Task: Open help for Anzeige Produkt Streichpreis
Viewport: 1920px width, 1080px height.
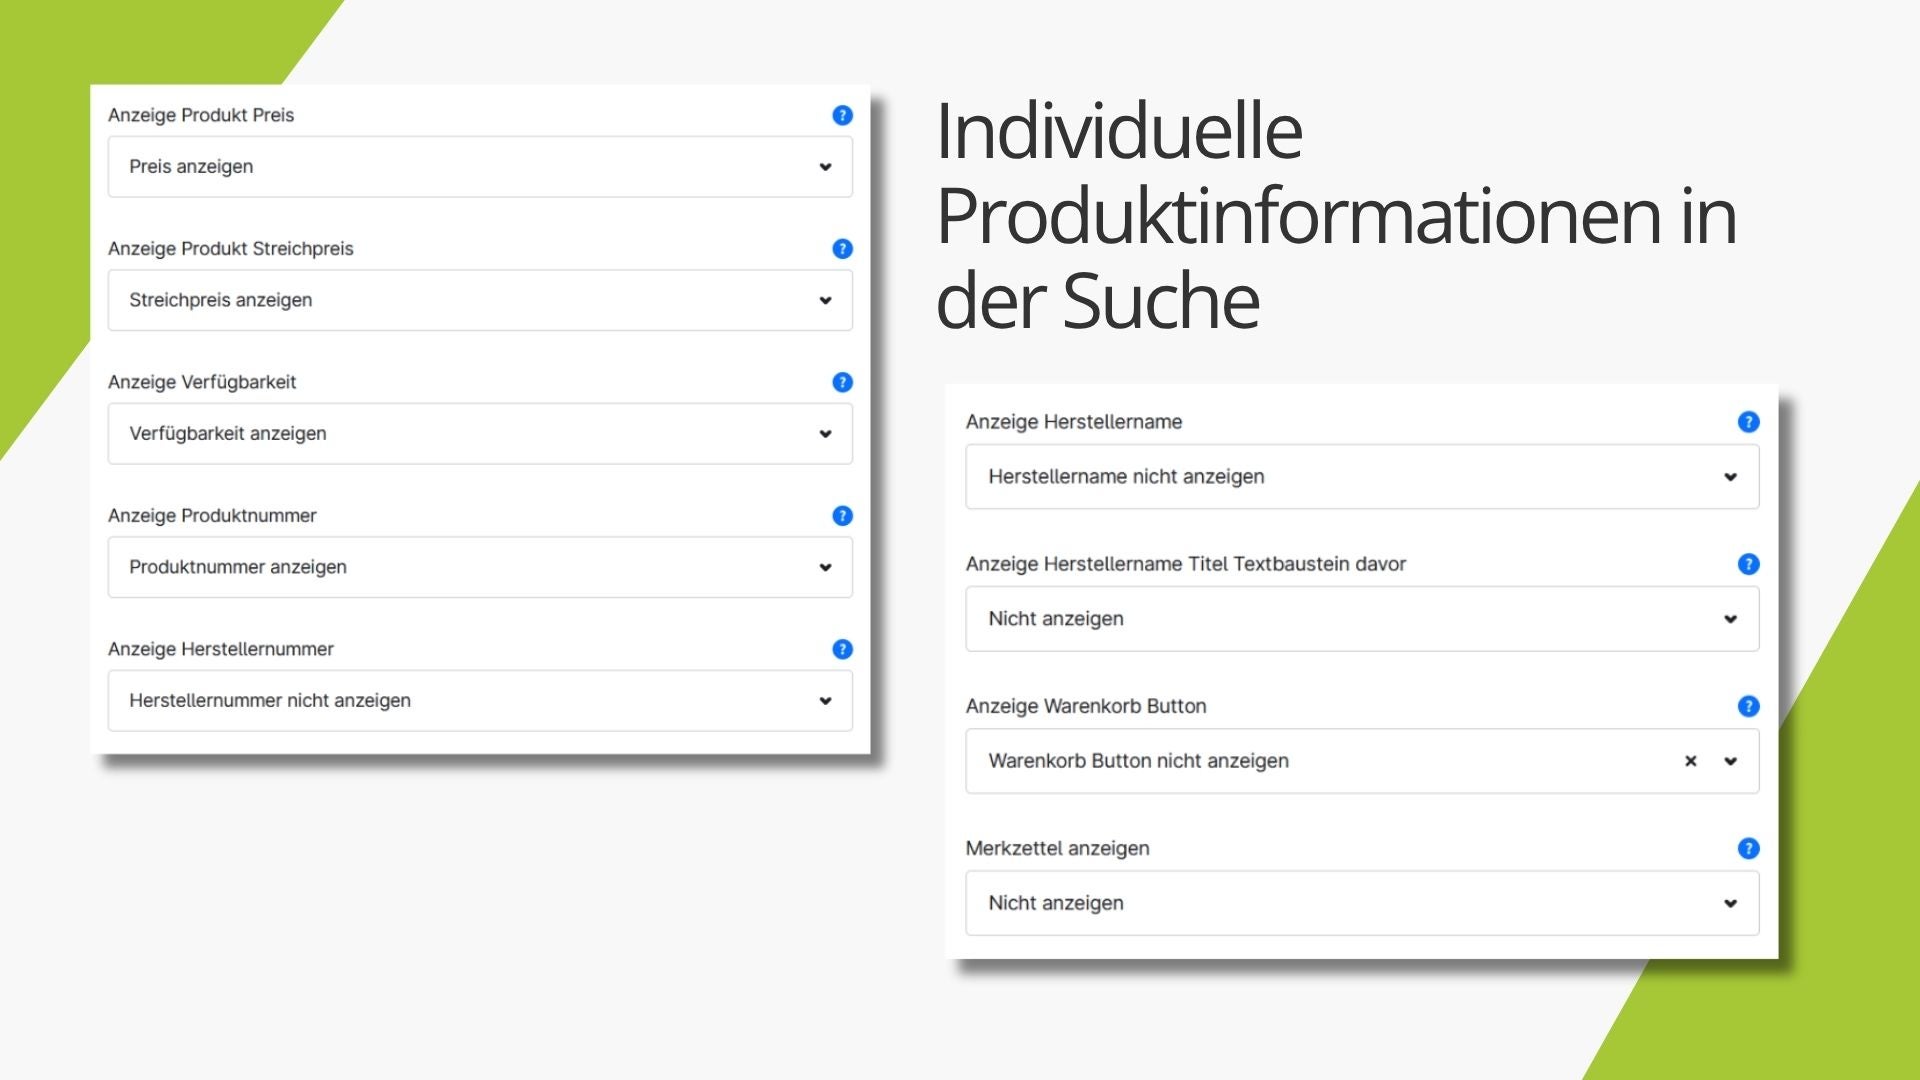Action: tap(842, 249)
